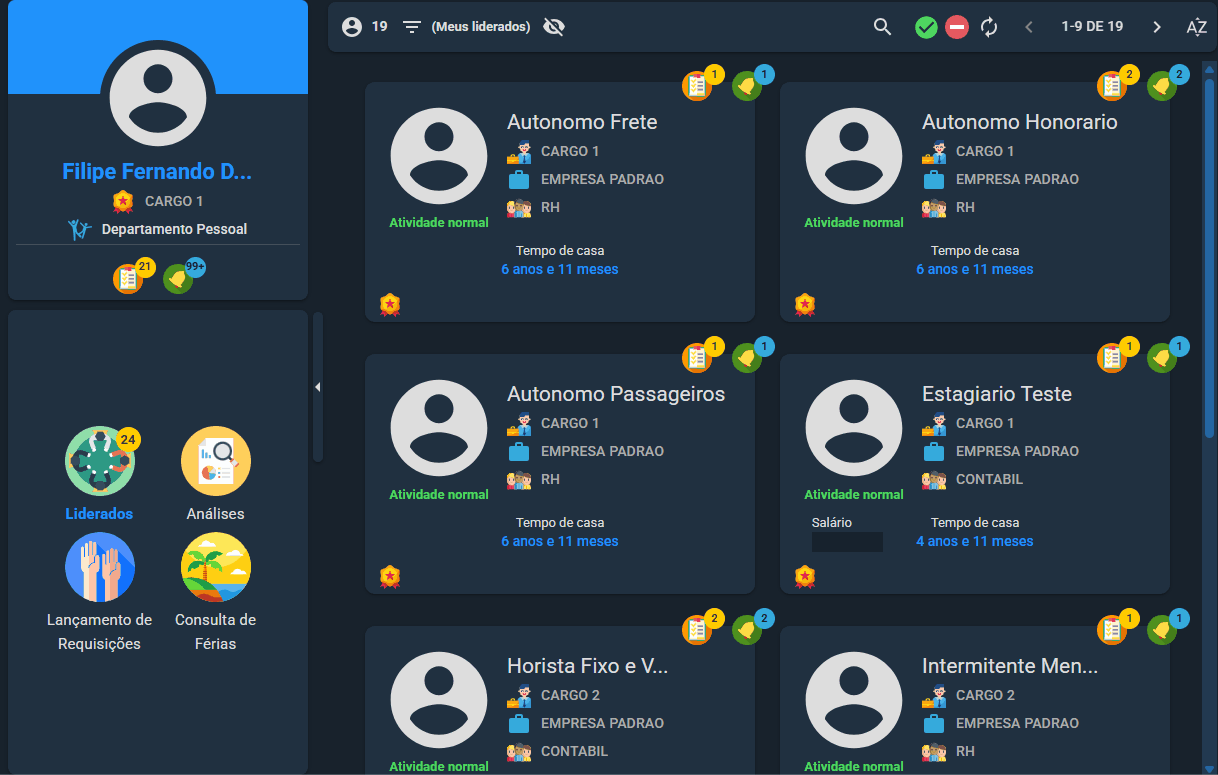Open requests icon on Autonomo Passageiros card
This screenshot has width=1218, height=775.
point(697,358)
